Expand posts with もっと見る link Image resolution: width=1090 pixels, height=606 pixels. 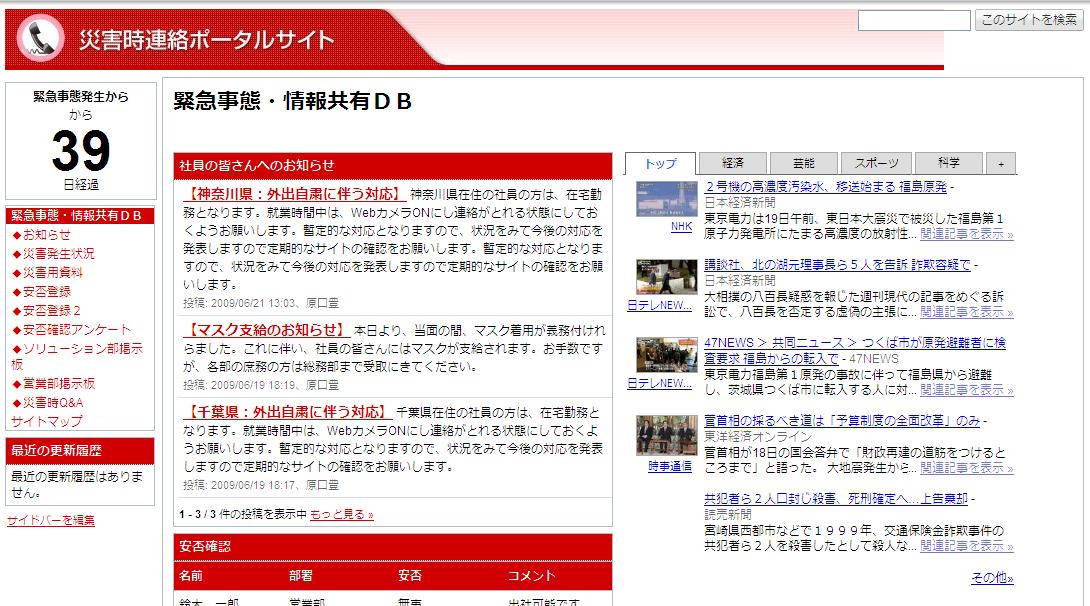[x=341, y=515]
